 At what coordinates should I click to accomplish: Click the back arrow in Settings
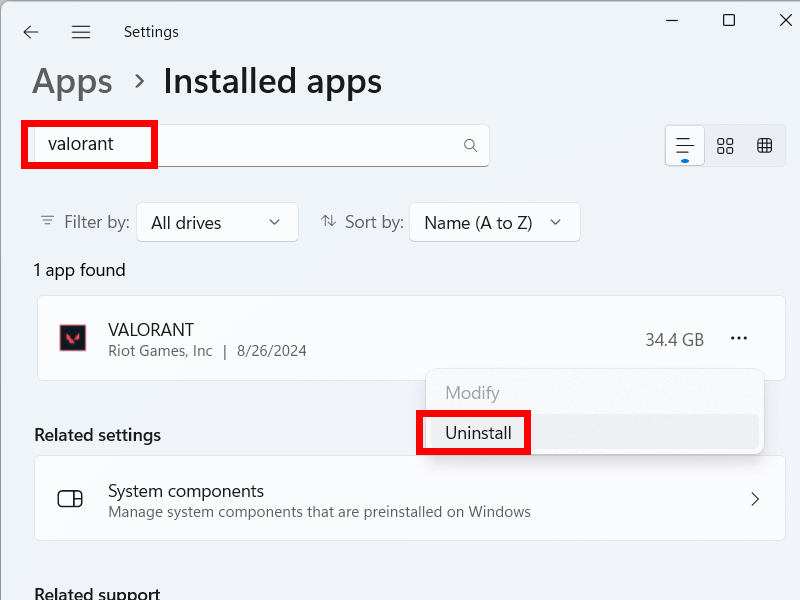point(31,31)
